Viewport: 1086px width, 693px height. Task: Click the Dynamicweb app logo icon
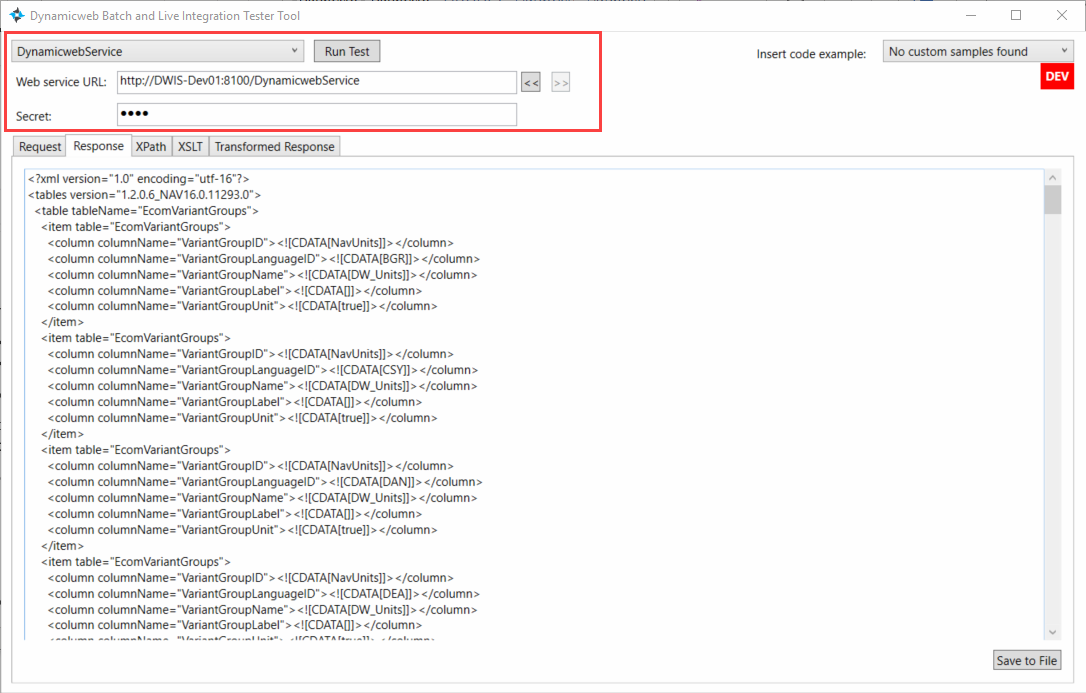click(17, 16)
